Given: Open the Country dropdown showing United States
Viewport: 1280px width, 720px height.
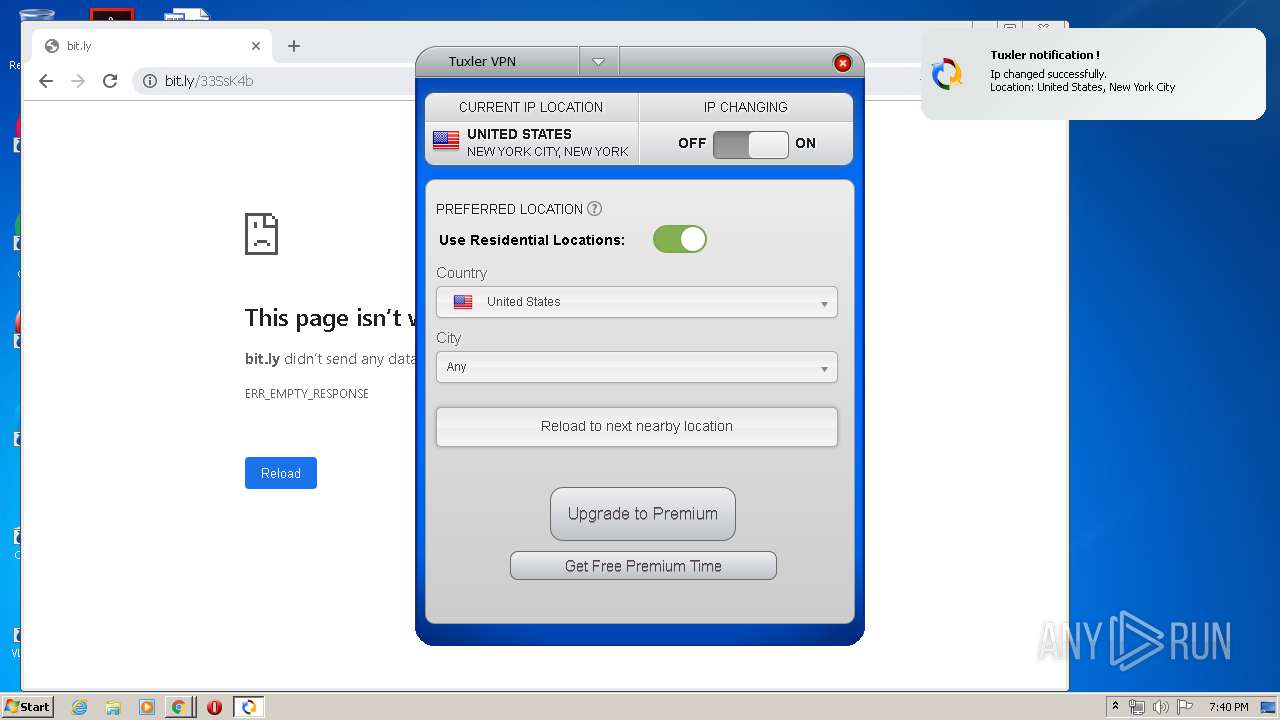Looking at the screenshot, I should tap(637, 302).
